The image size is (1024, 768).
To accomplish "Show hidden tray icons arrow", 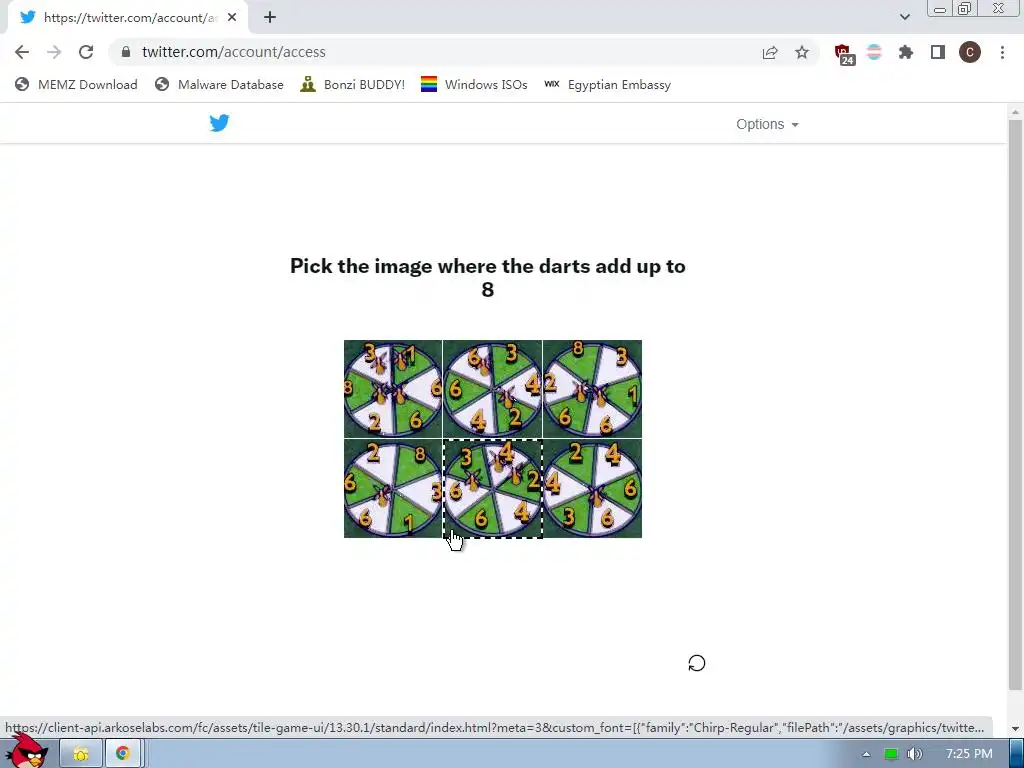I will click(x=866, y=754).
